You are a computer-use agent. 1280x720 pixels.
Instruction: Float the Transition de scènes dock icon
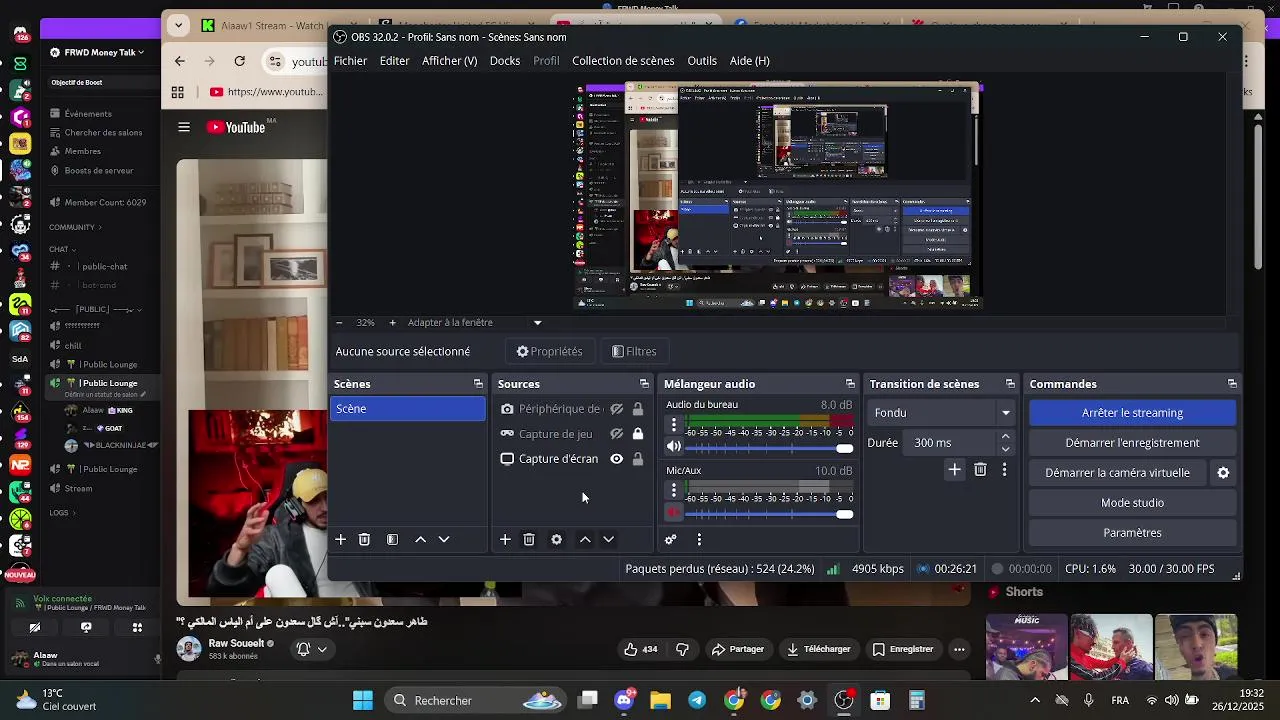pyautogui.click(x=1010, y=384)
